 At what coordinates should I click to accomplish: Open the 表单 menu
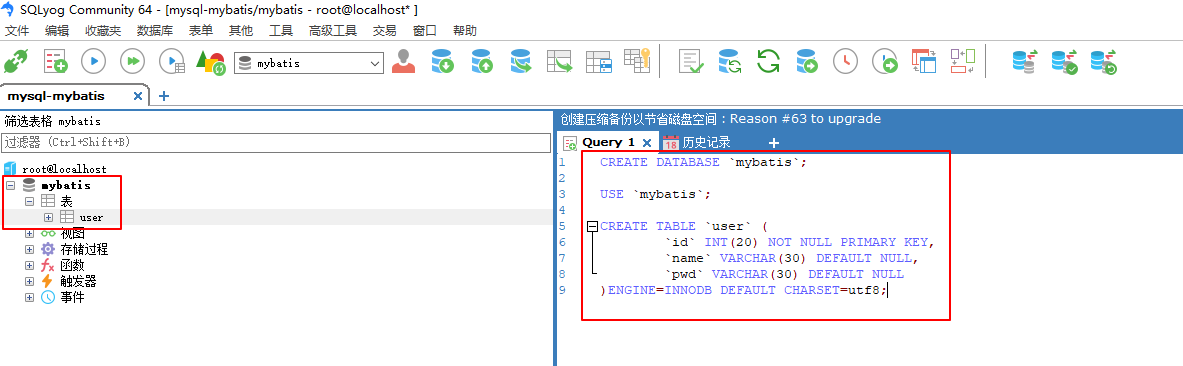click(x=201, y=31)
